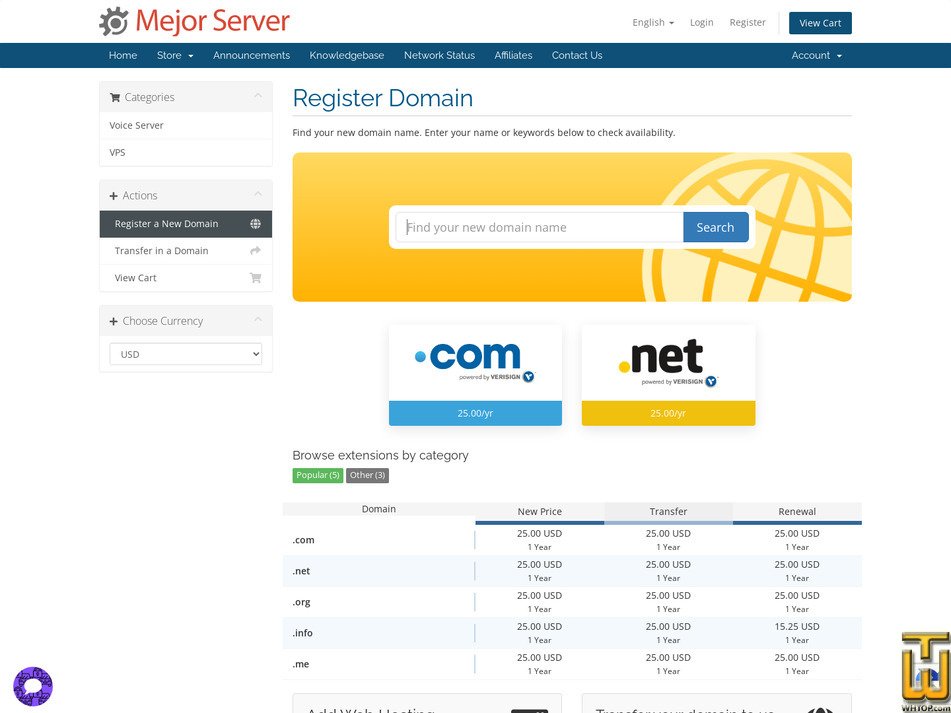The image size is (951, 713).
Task: Focus the domain name search field
Action: [539, 227]
